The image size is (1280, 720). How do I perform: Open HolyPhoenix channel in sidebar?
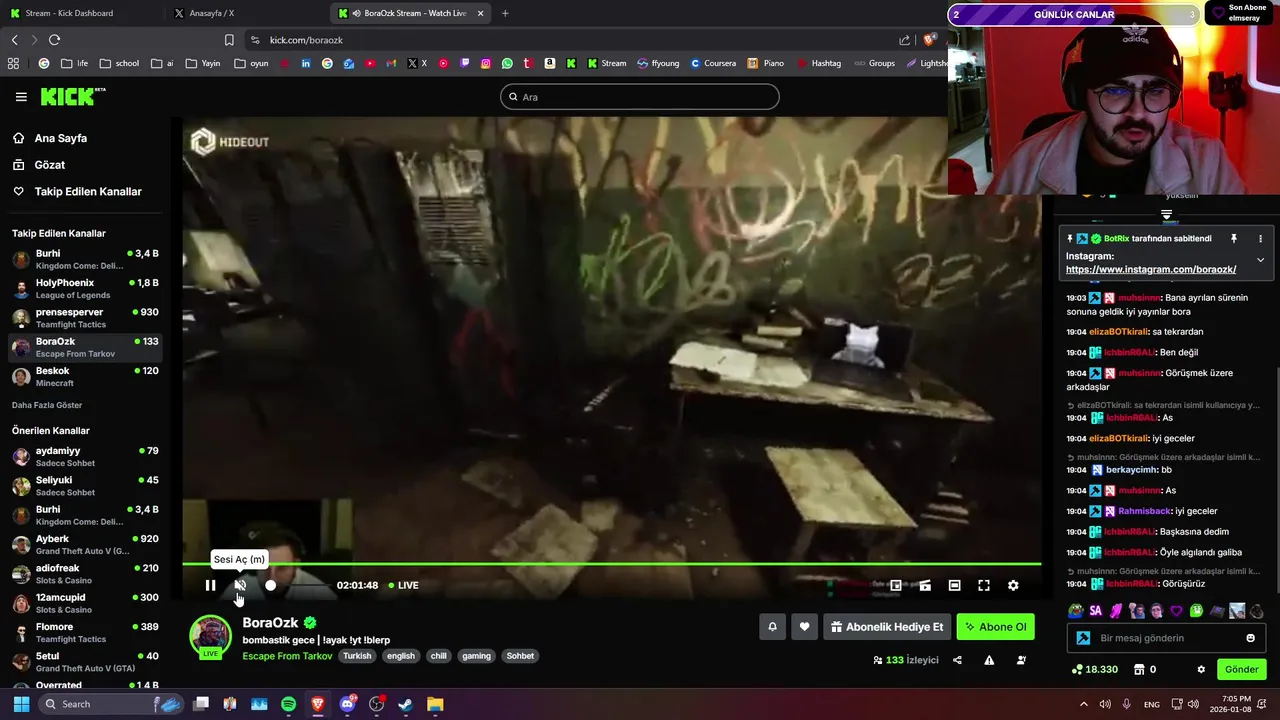[x=85, y=289]
